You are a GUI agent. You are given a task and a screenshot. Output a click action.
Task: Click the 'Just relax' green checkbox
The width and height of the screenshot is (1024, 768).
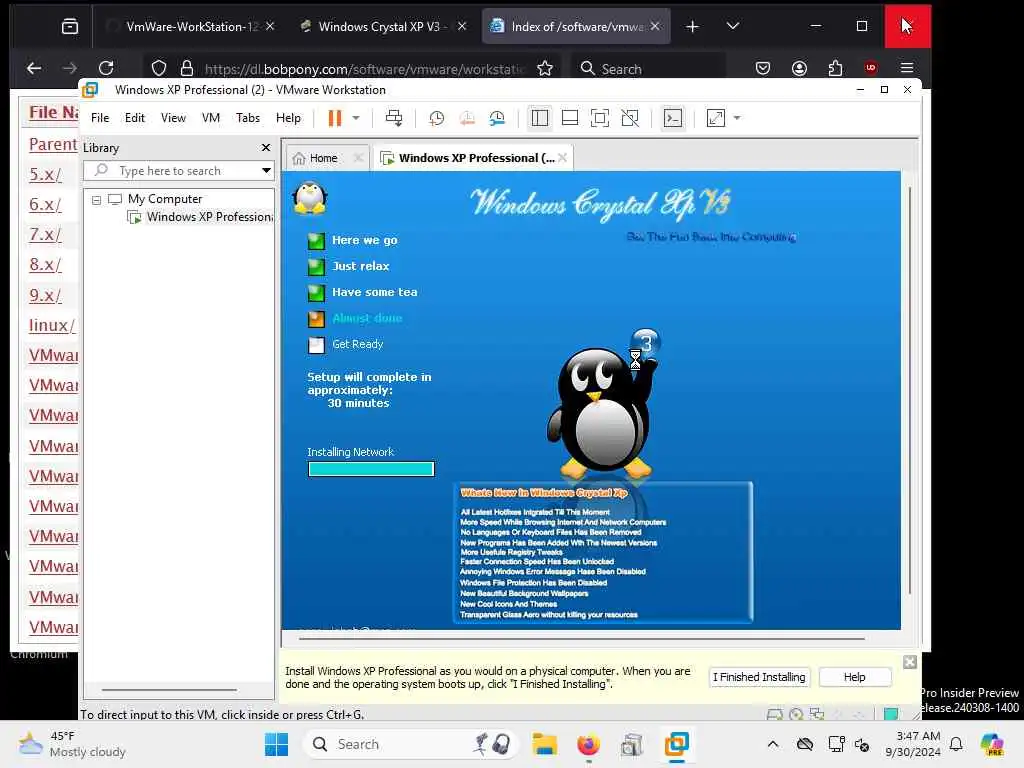pos(316,266)
